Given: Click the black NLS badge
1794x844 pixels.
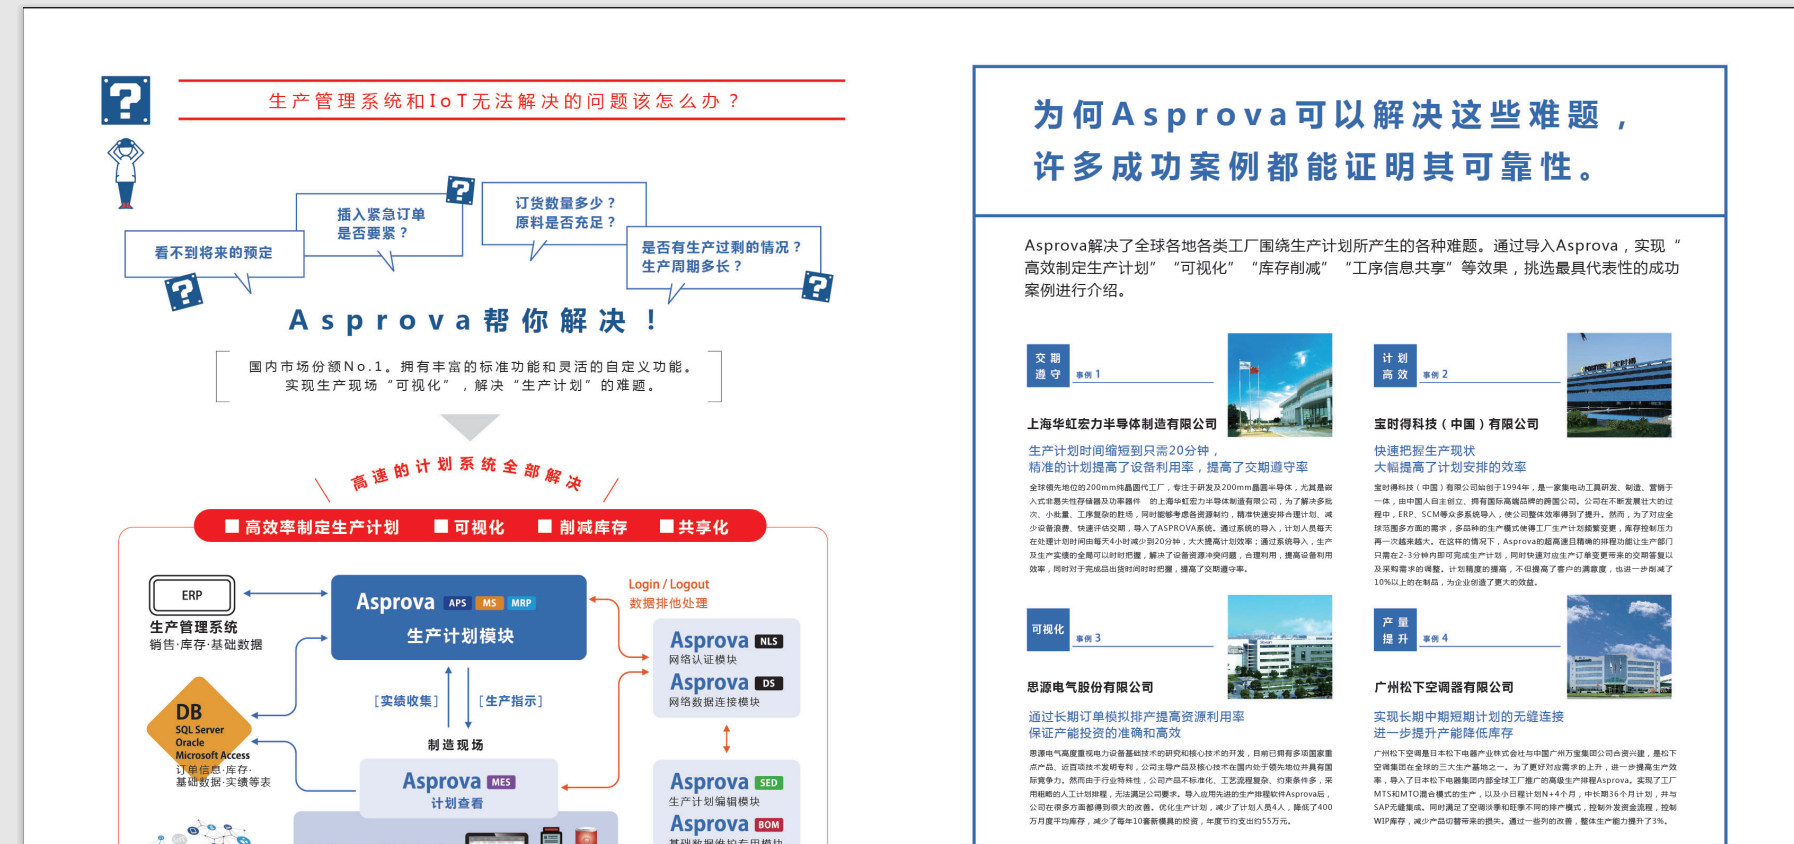Looking at the screenshot, I should coord(769,642).
